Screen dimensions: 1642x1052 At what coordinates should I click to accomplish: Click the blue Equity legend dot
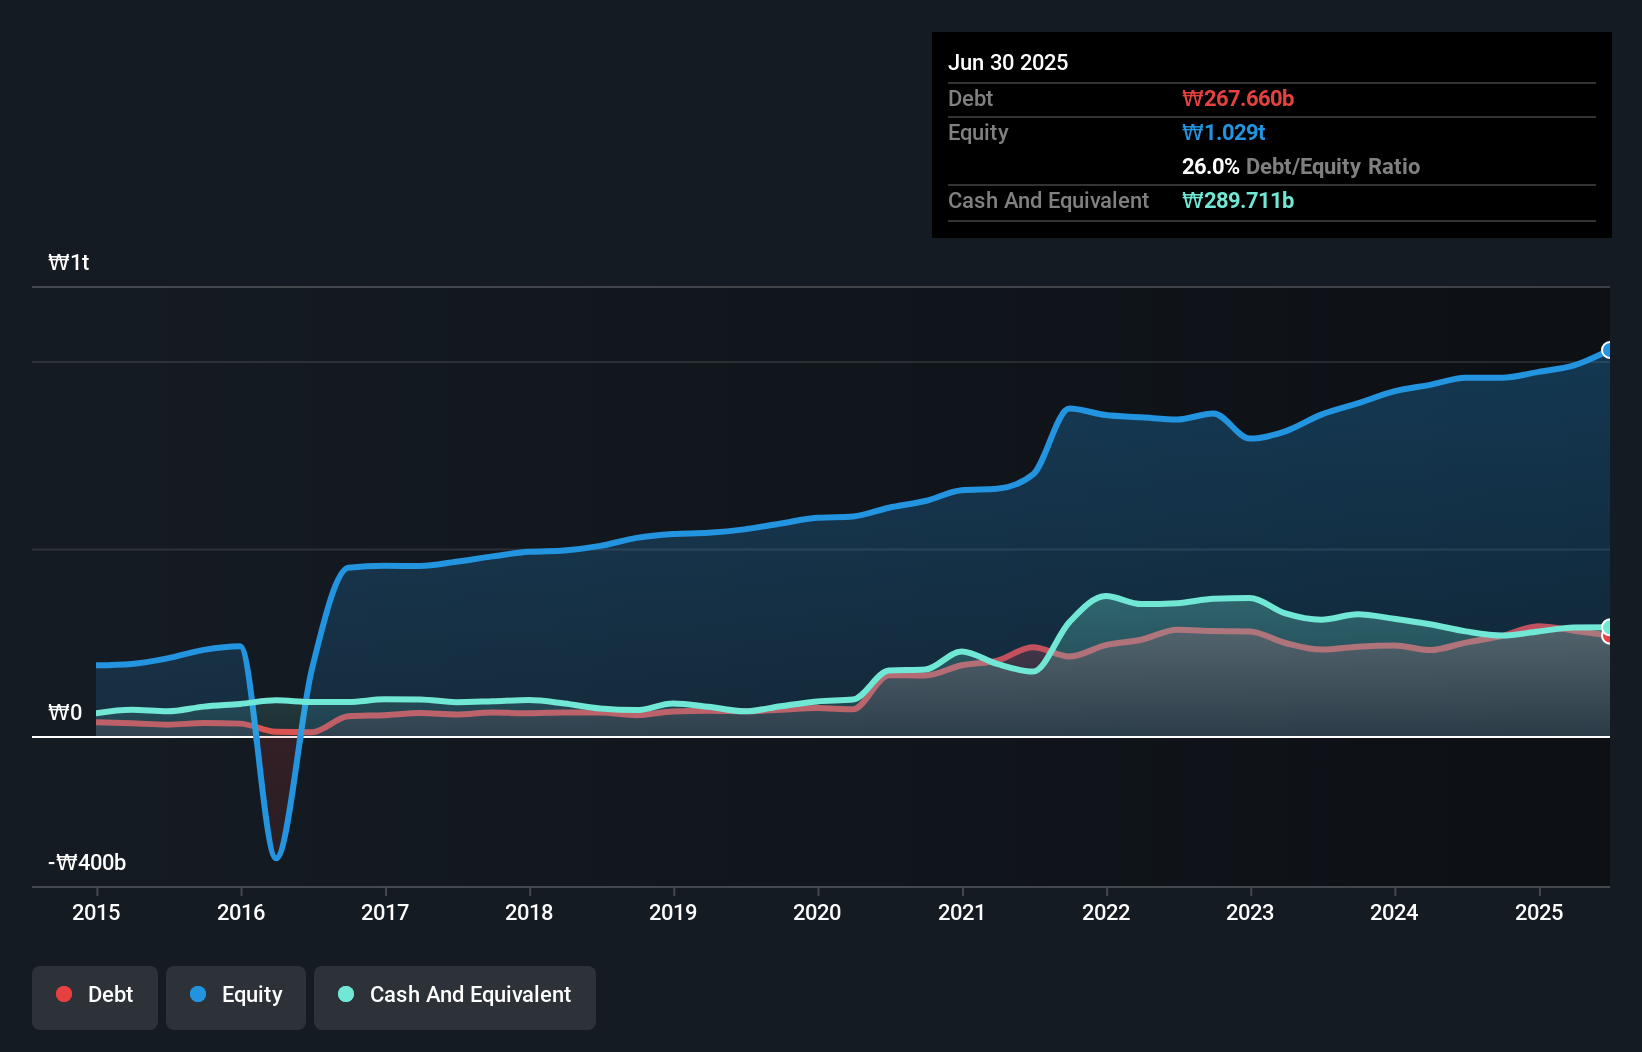point(198,995)
